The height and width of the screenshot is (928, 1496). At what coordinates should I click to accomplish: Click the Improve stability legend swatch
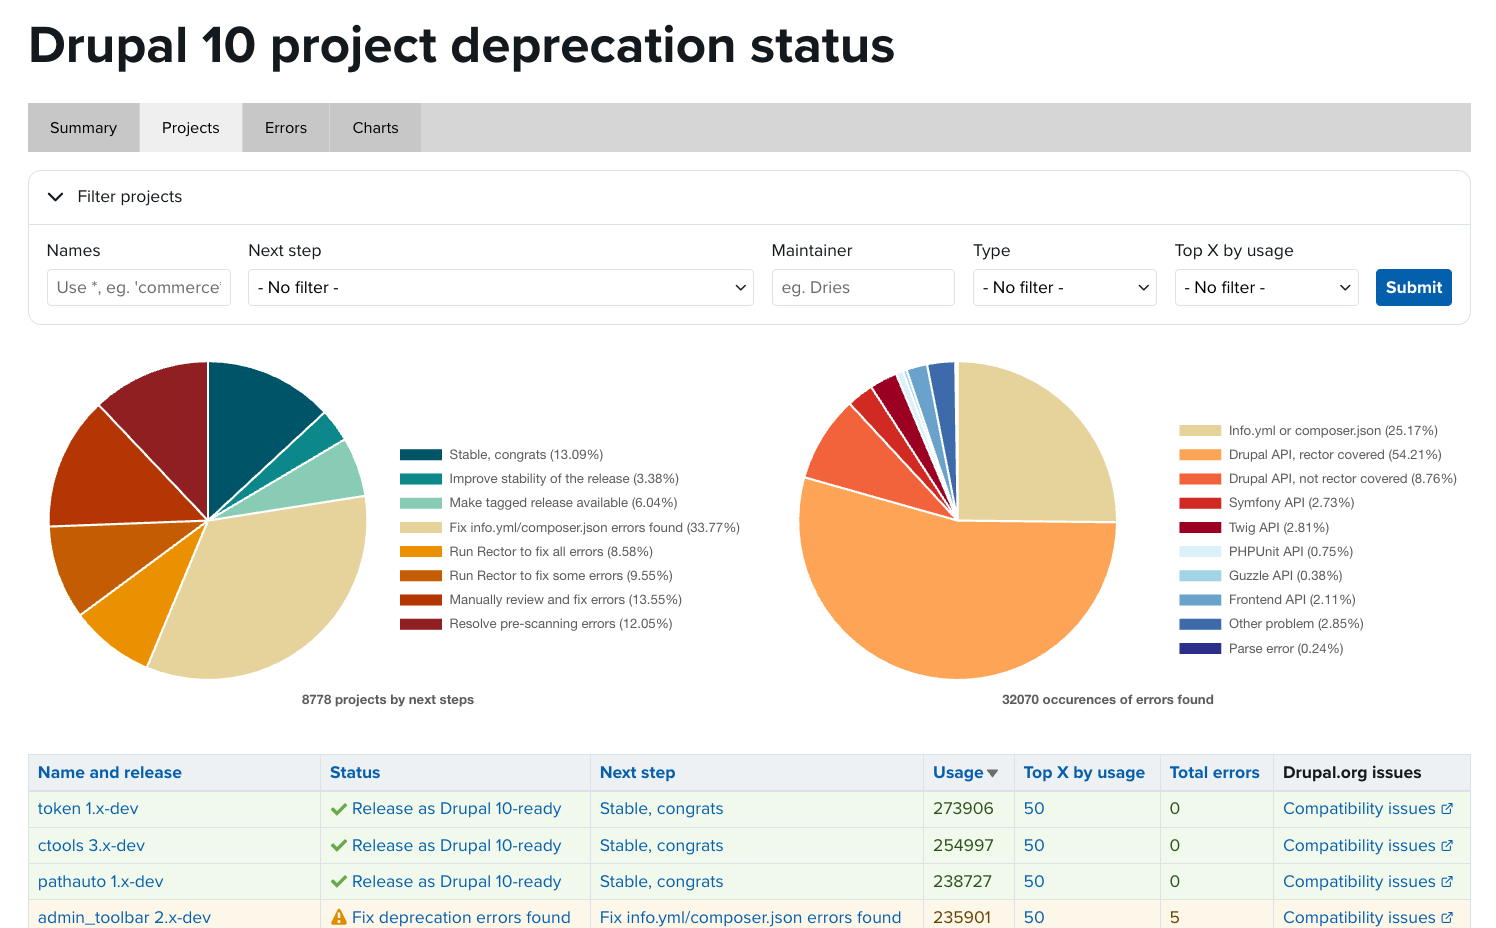(421, 479)
